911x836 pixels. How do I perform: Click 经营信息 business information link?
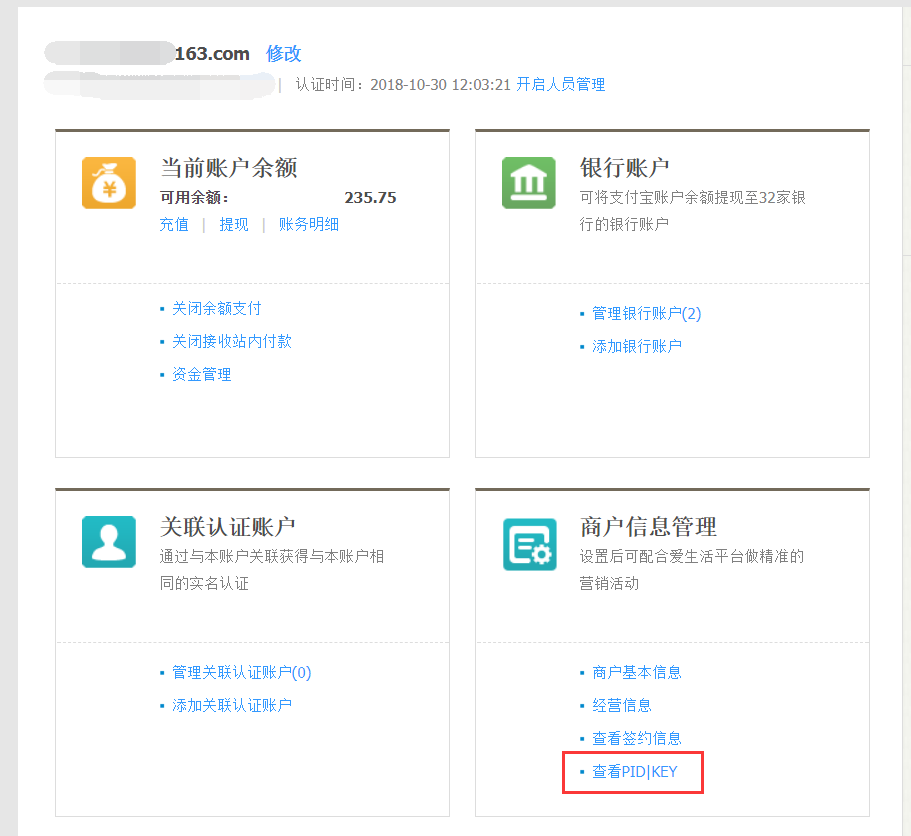point(620,705)
